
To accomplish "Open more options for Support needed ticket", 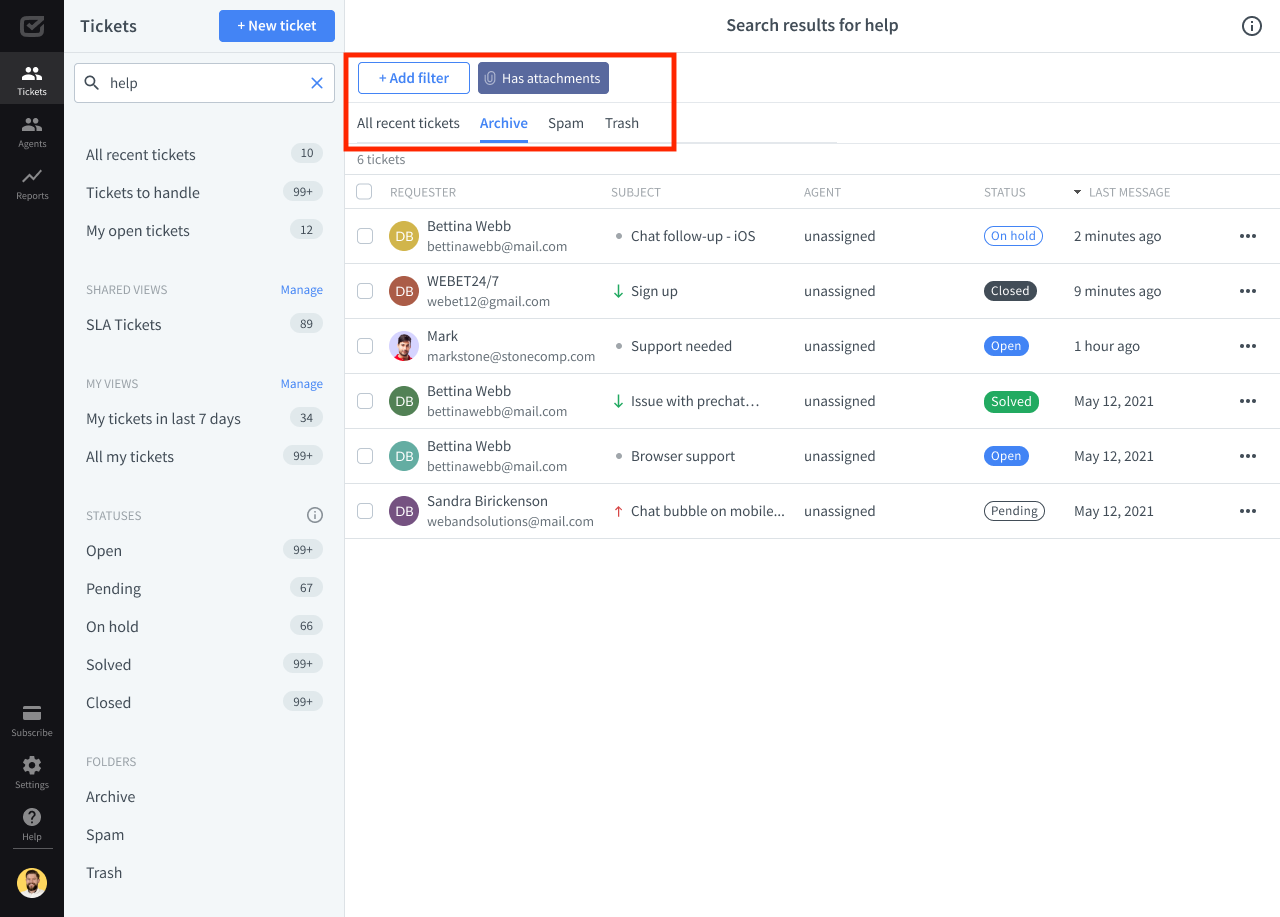I will (1248, 346).
